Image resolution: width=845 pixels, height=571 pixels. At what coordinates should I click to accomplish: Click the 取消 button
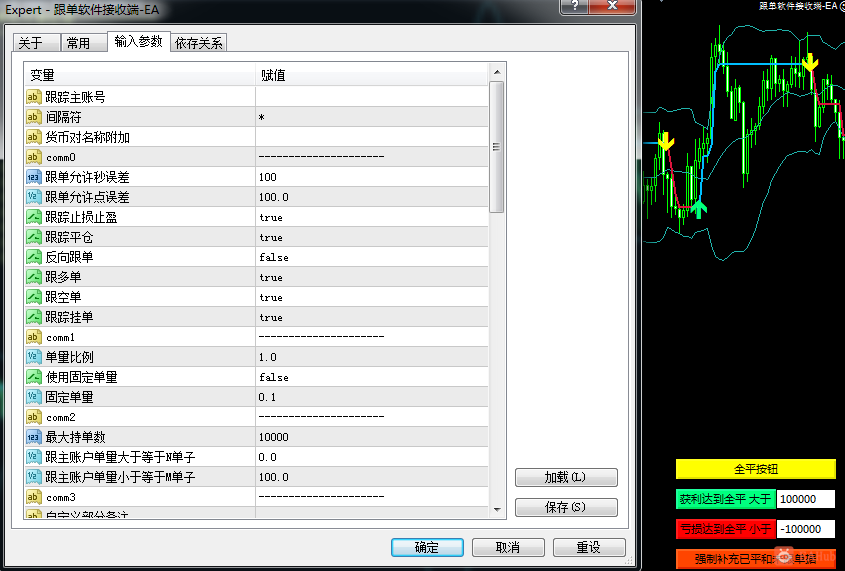click(508, 547)
